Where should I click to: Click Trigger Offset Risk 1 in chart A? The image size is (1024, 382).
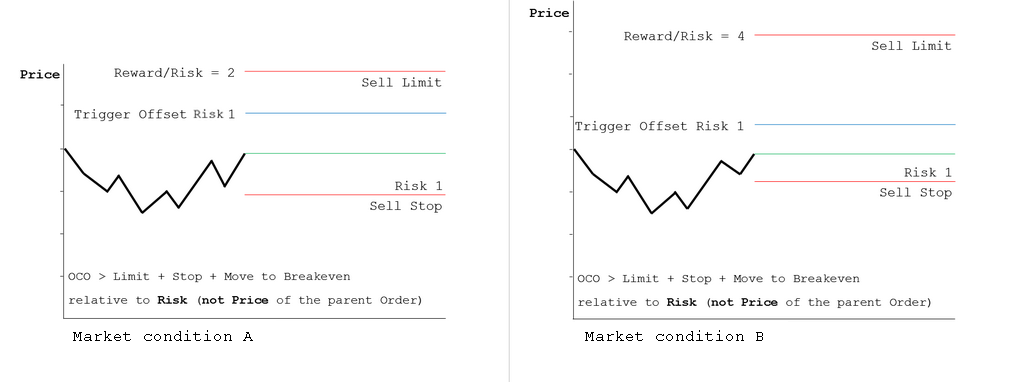(x=154, y=114)
